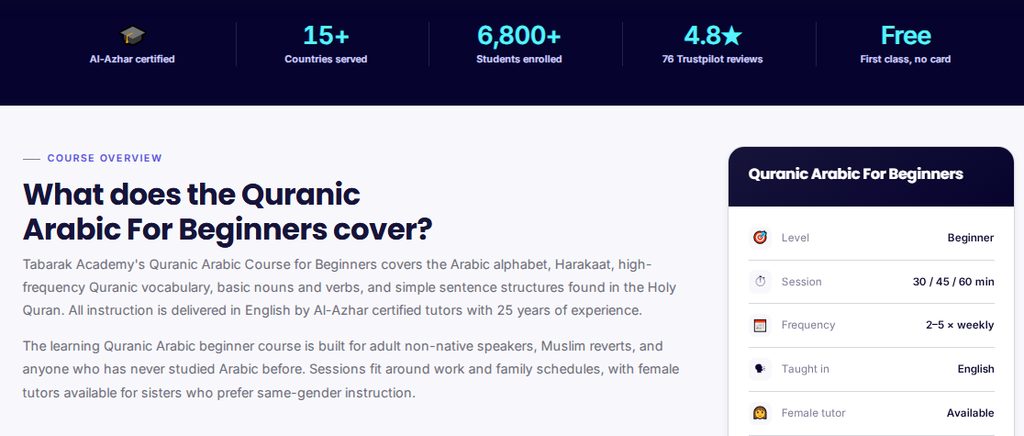Click the "Frequency" row label

click(x=808, y=325)
